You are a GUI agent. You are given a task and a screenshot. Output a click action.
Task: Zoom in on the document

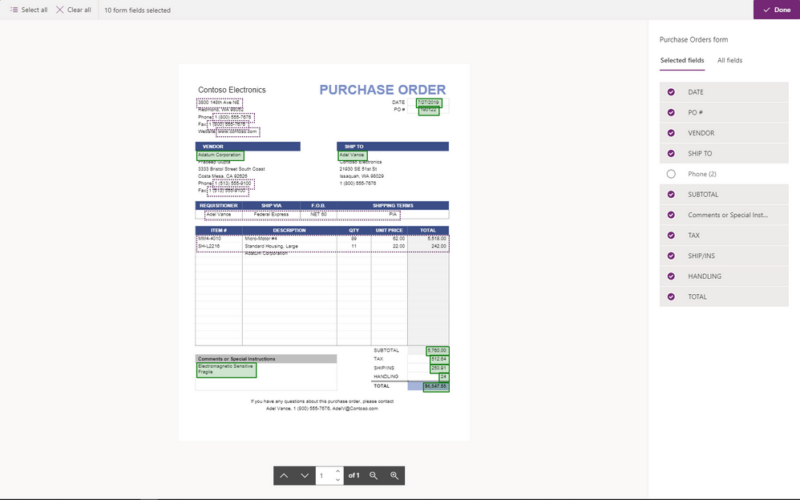(394, 476)
